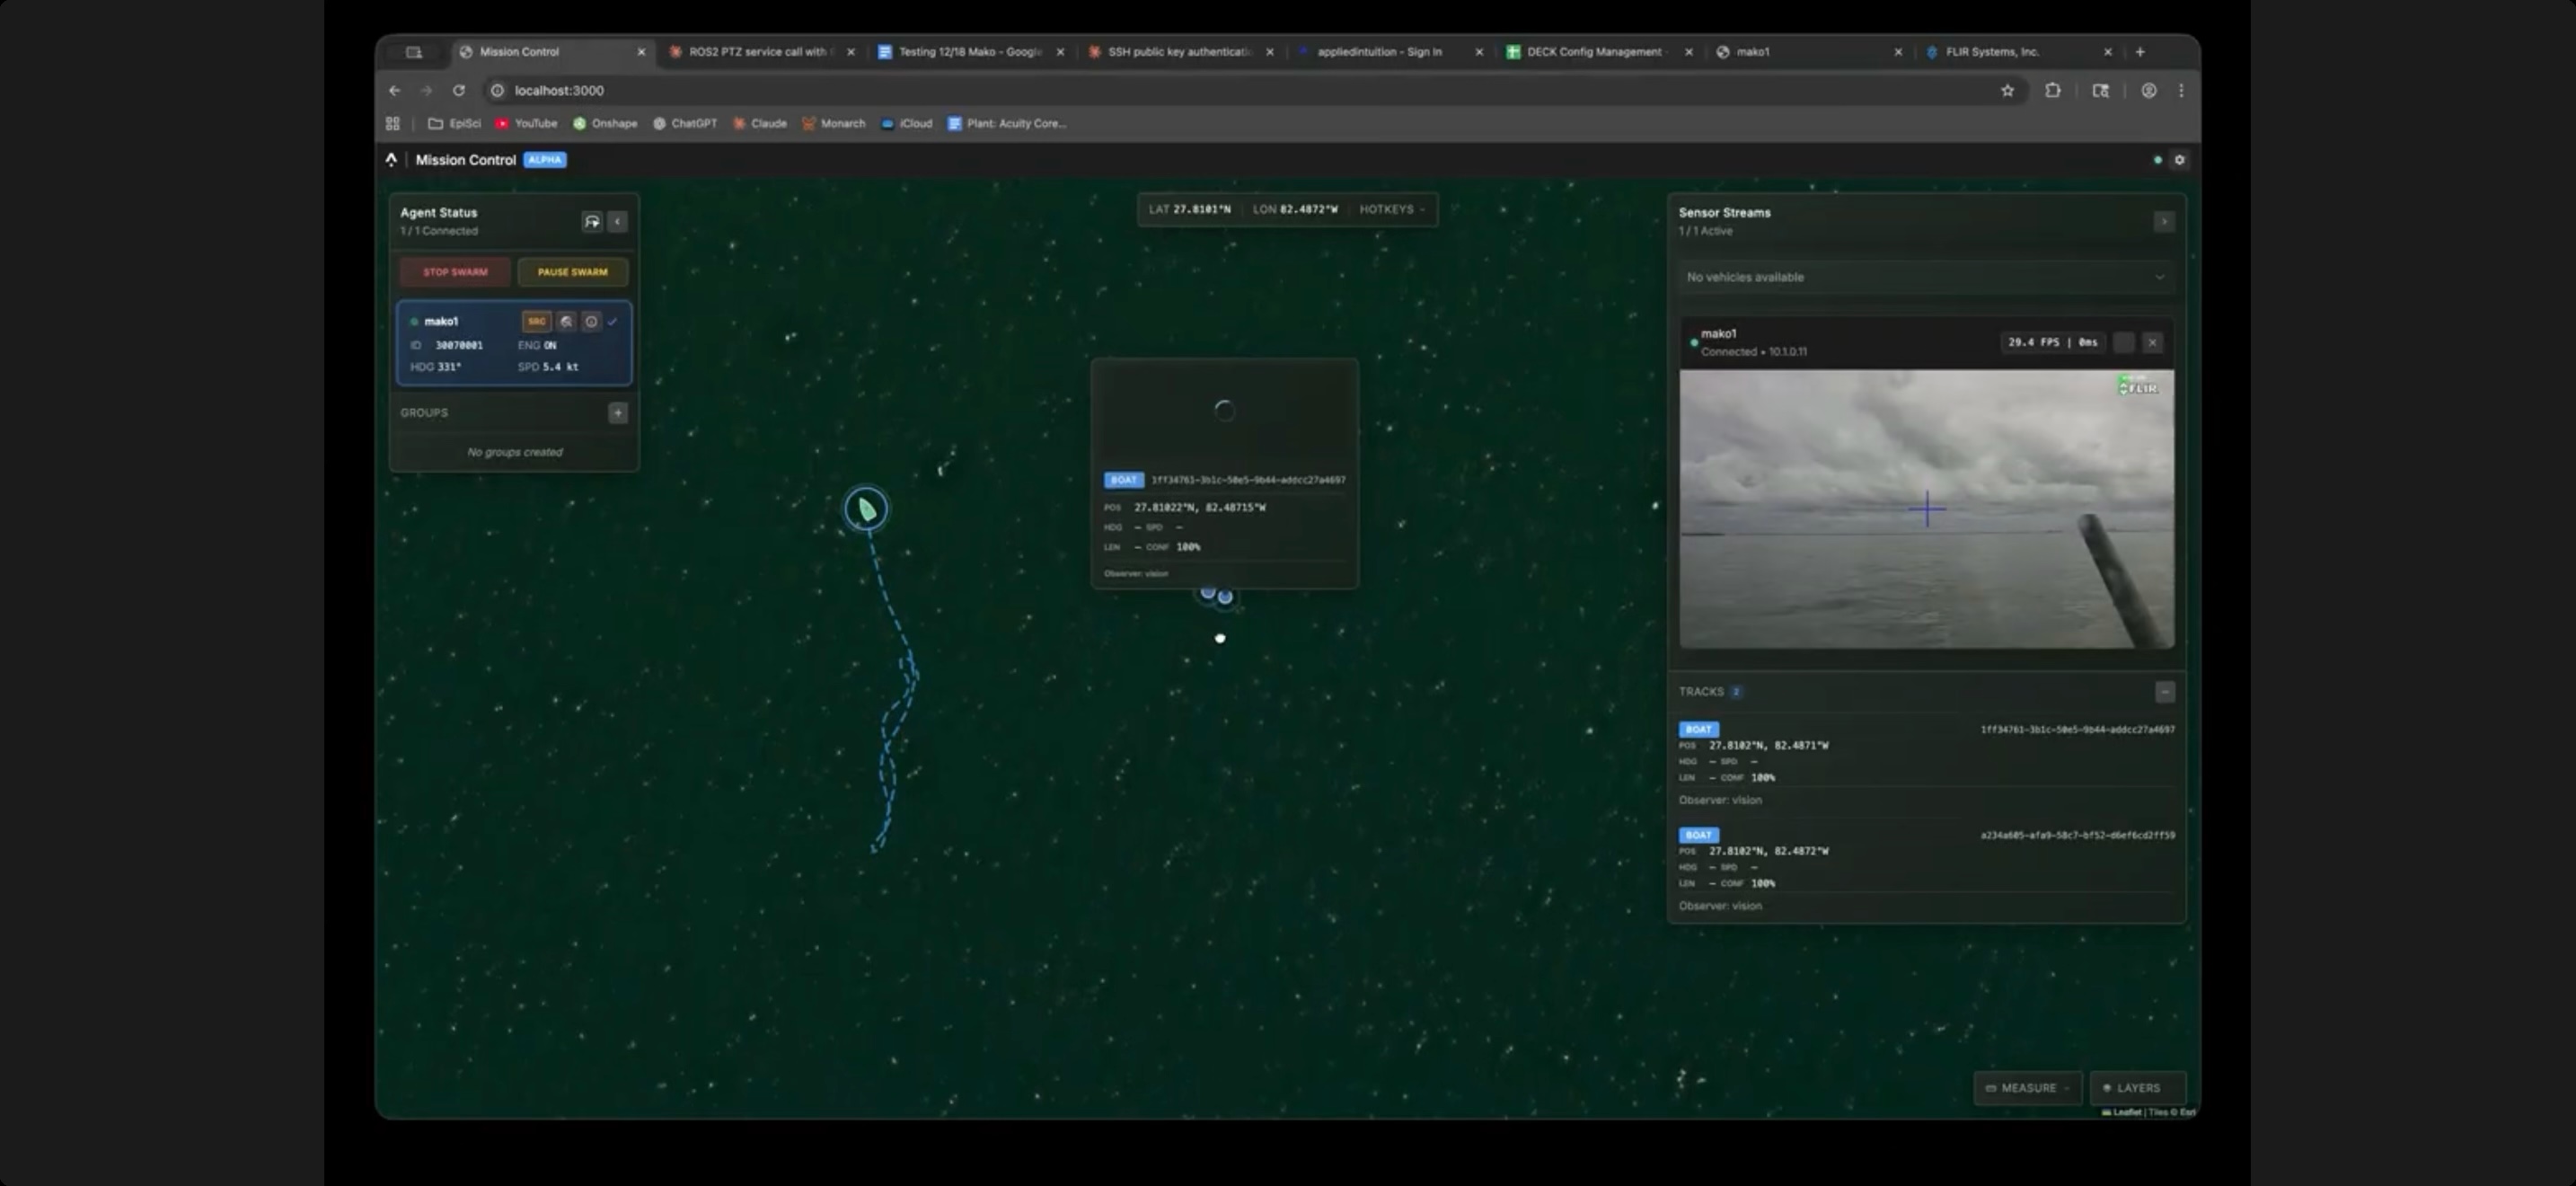Screen dimensions: 2576x1186
Task: Collapse the Agent Status panel
Action: pos(618,222)
